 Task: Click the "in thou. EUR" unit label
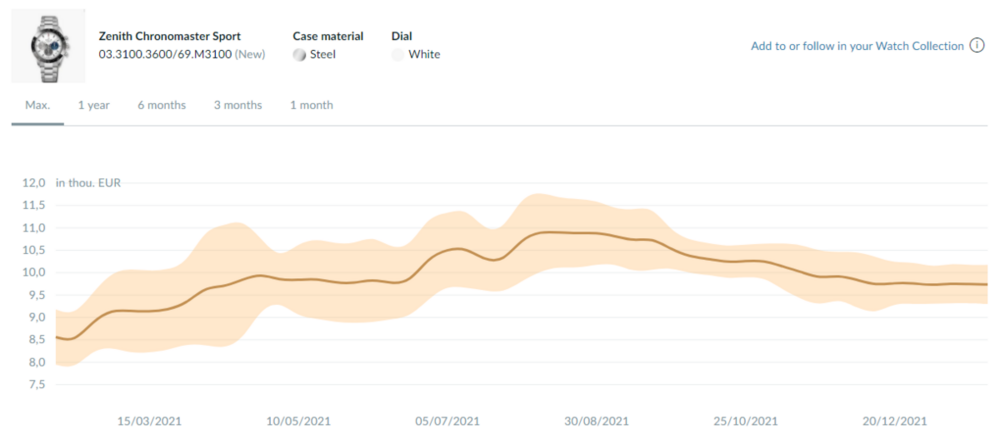88,183
